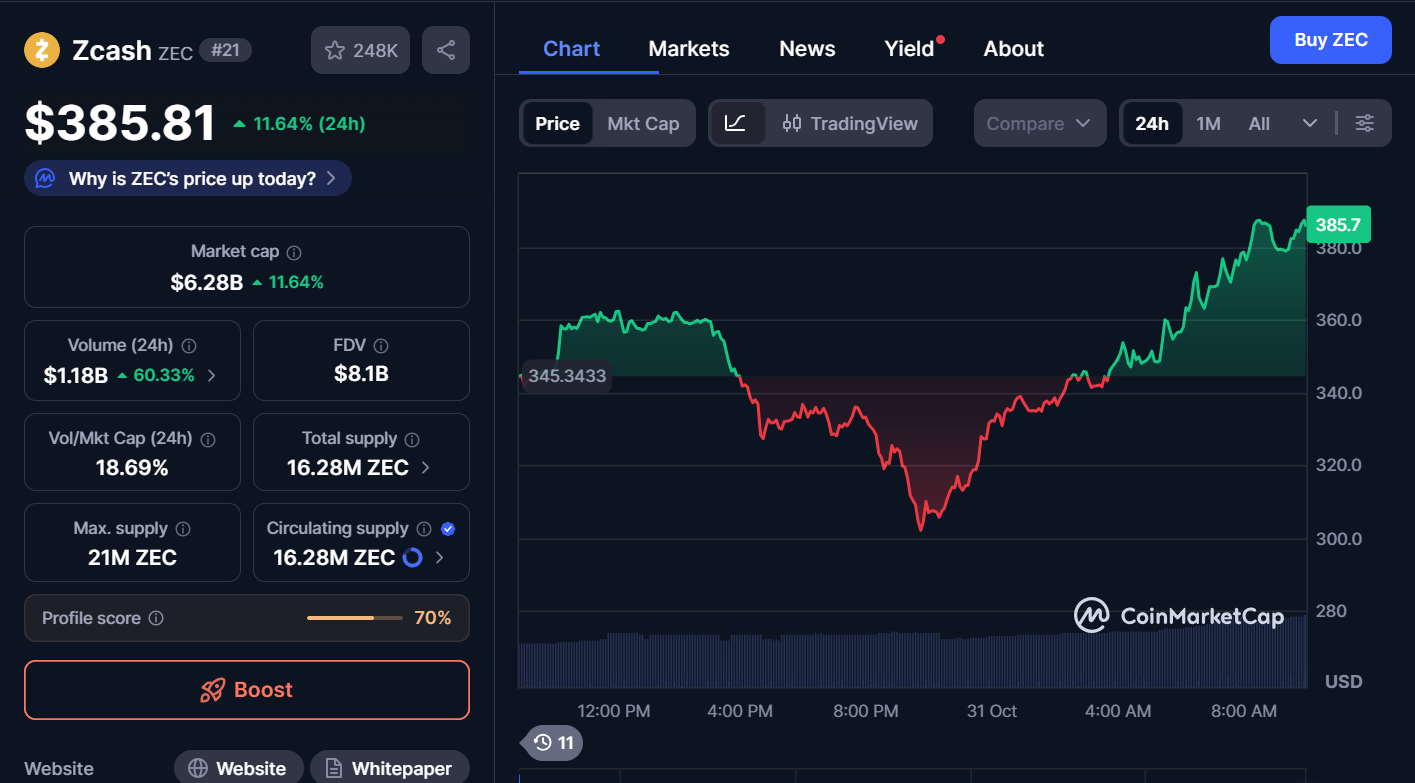Open the Markets tab

(689, 49)
